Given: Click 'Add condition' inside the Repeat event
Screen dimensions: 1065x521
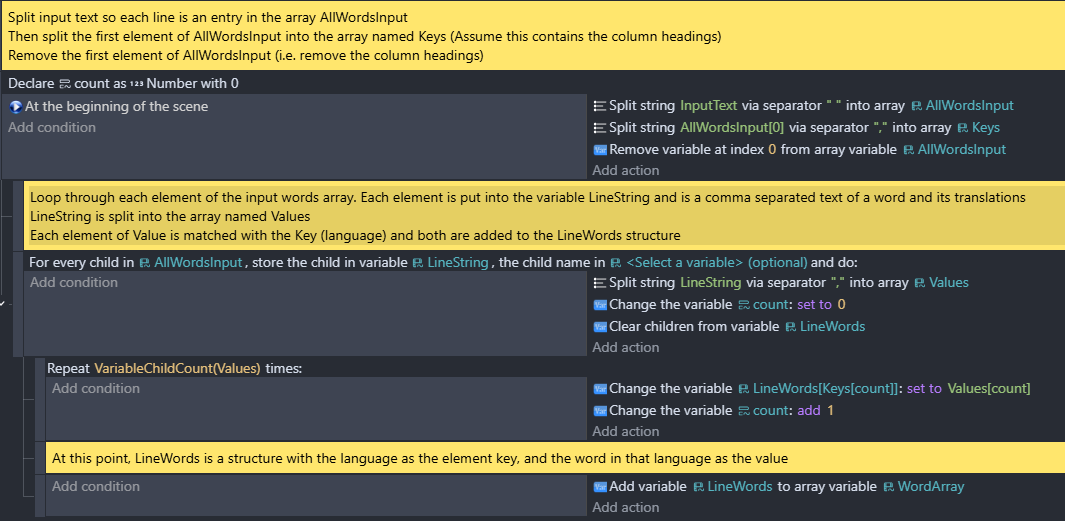Looking at the screenshot, I should pyautogui.click(x=96, y=389).
